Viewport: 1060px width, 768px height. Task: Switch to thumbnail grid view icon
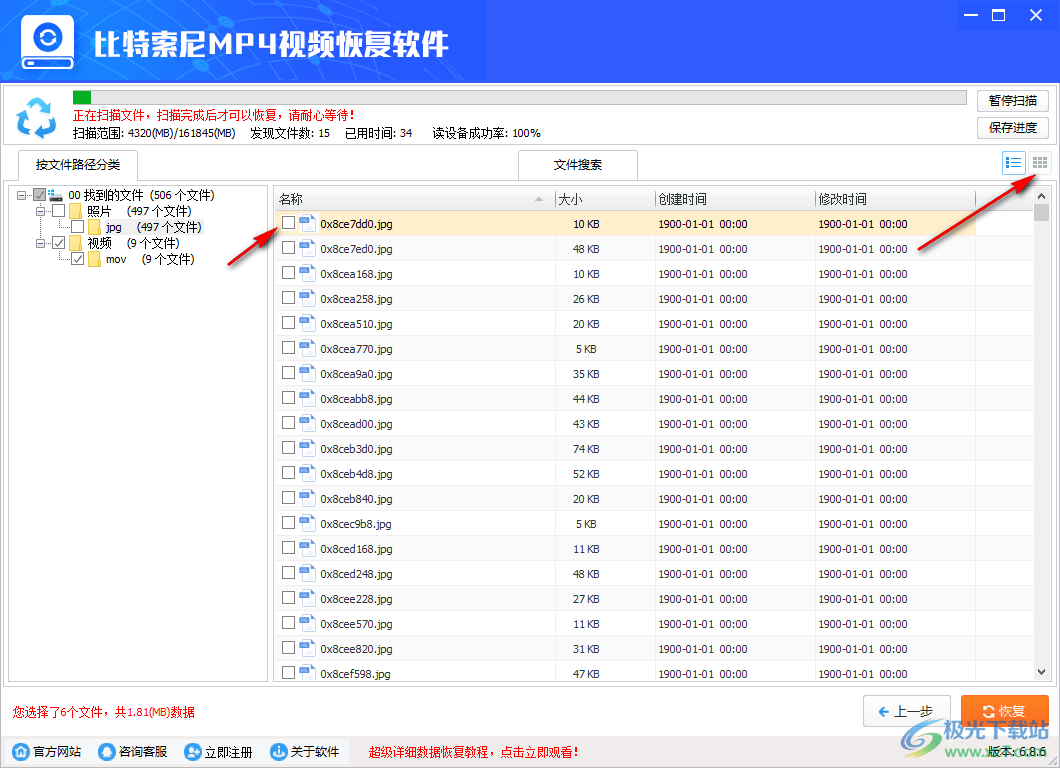click(x=1040, y=163)
